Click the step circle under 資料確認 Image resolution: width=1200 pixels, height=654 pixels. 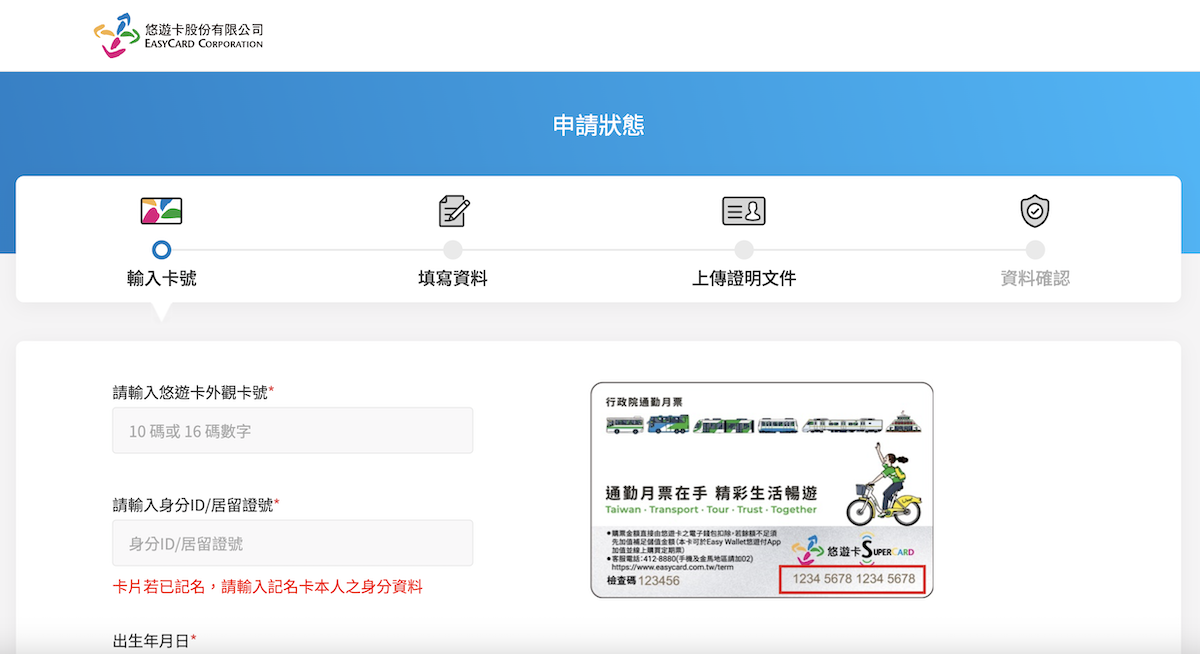click(1034, 249)
